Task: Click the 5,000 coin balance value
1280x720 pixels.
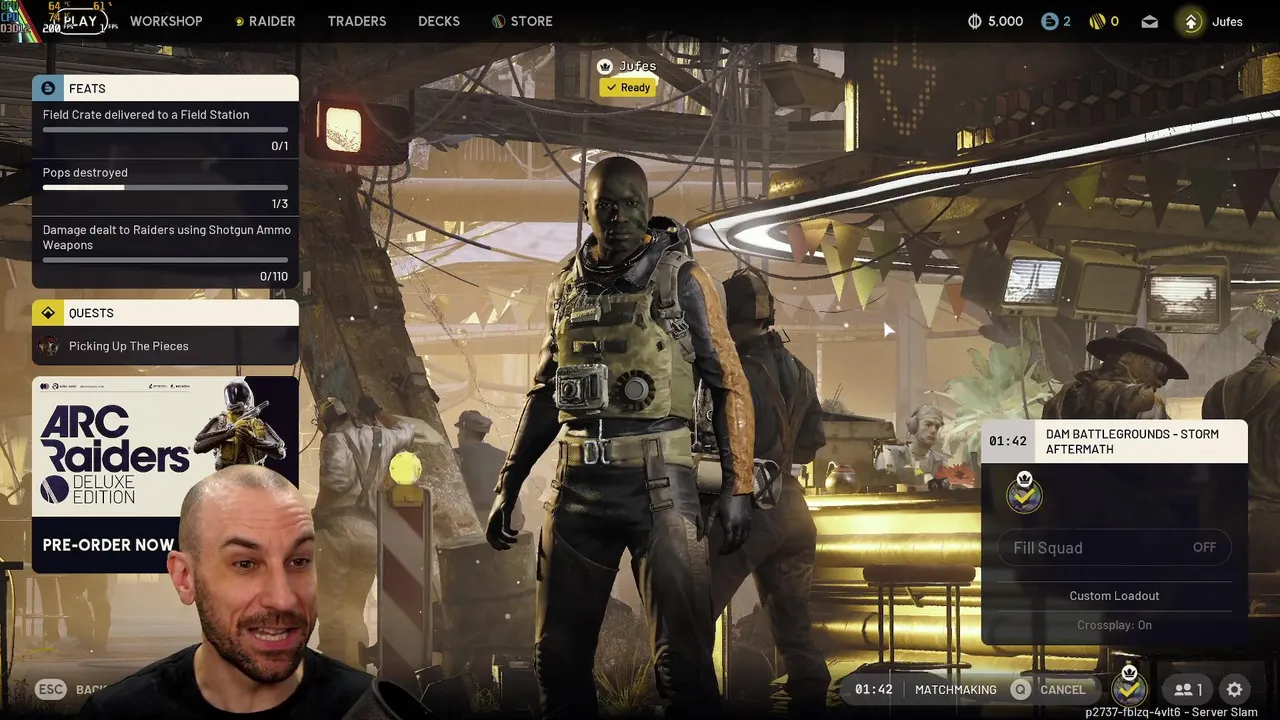Action: [x=1005, y=21]
